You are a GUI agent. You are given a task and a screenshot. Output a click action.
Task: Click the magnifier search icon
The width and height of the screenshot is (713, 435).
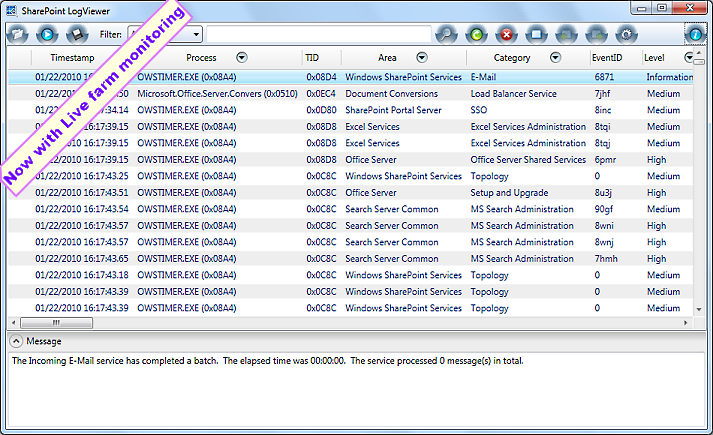[447, 35]
